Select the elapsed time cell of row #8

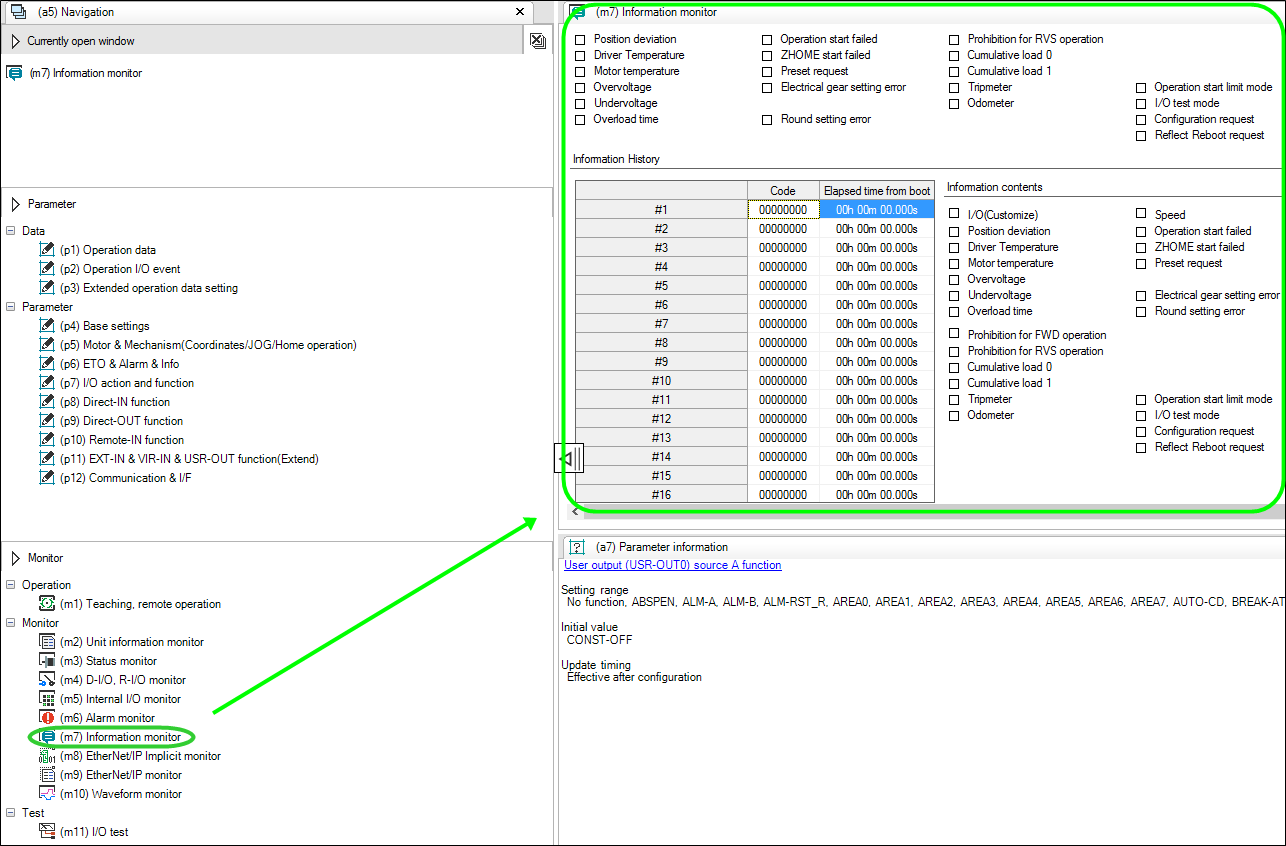(877, 343)
